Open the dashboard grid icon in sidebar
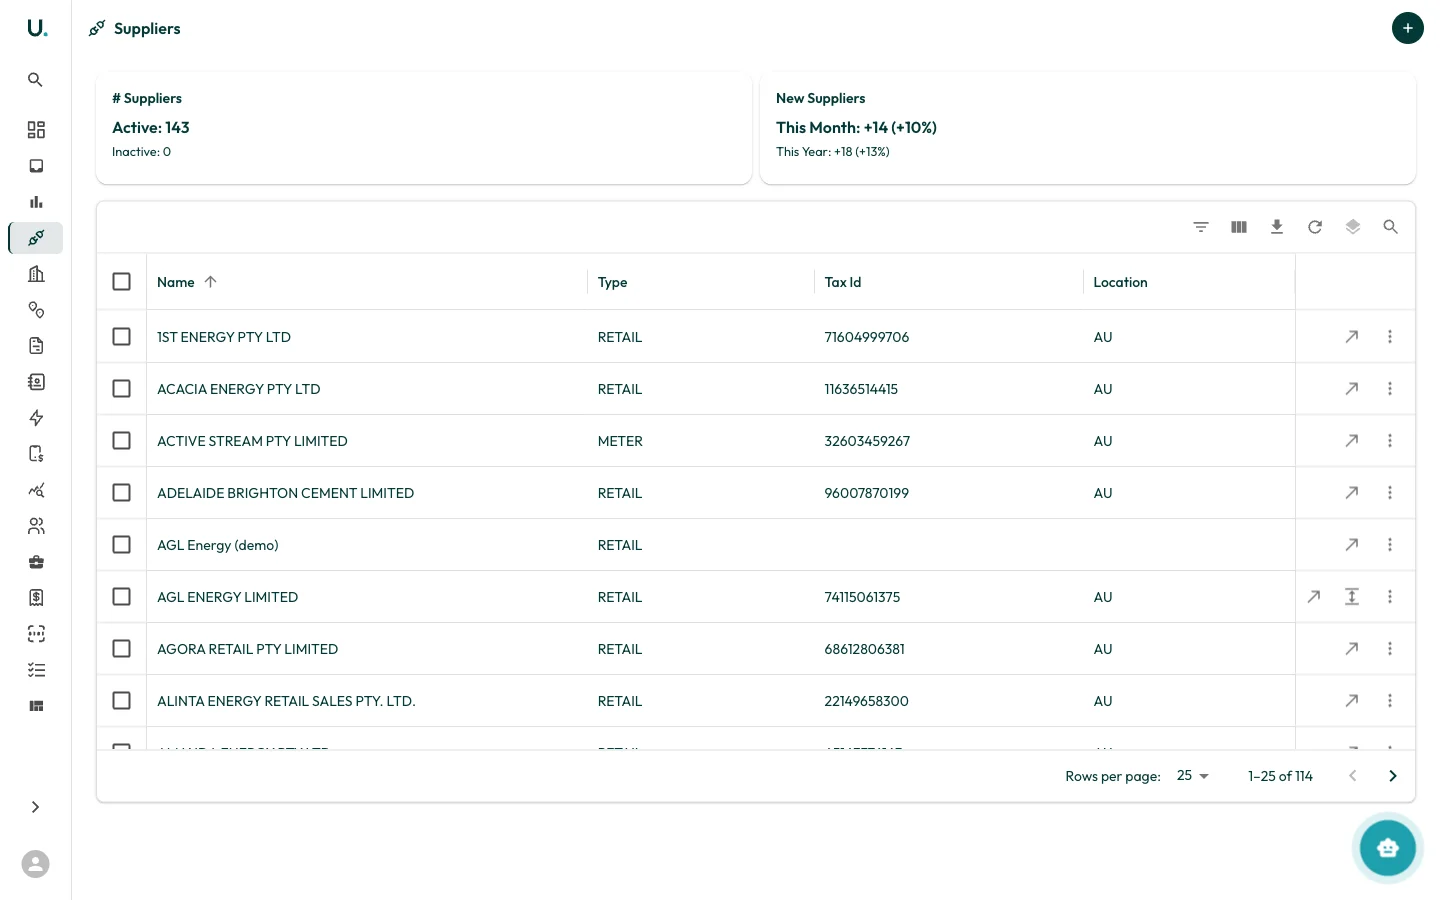Image resolution: width=1440 pixels, height=900 pixels. click(x=36, y=130)
